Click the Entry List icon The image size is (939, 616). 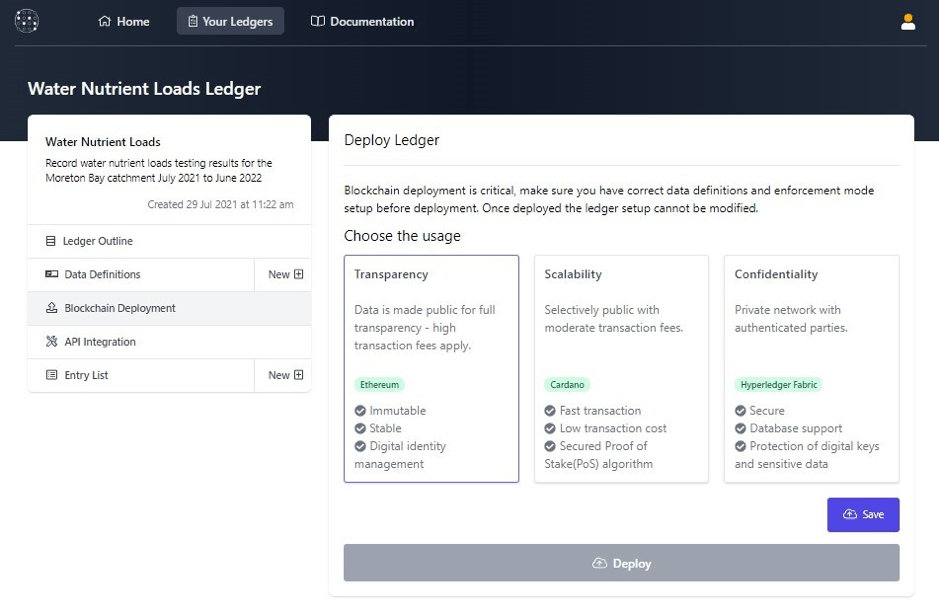pos(52,375)
